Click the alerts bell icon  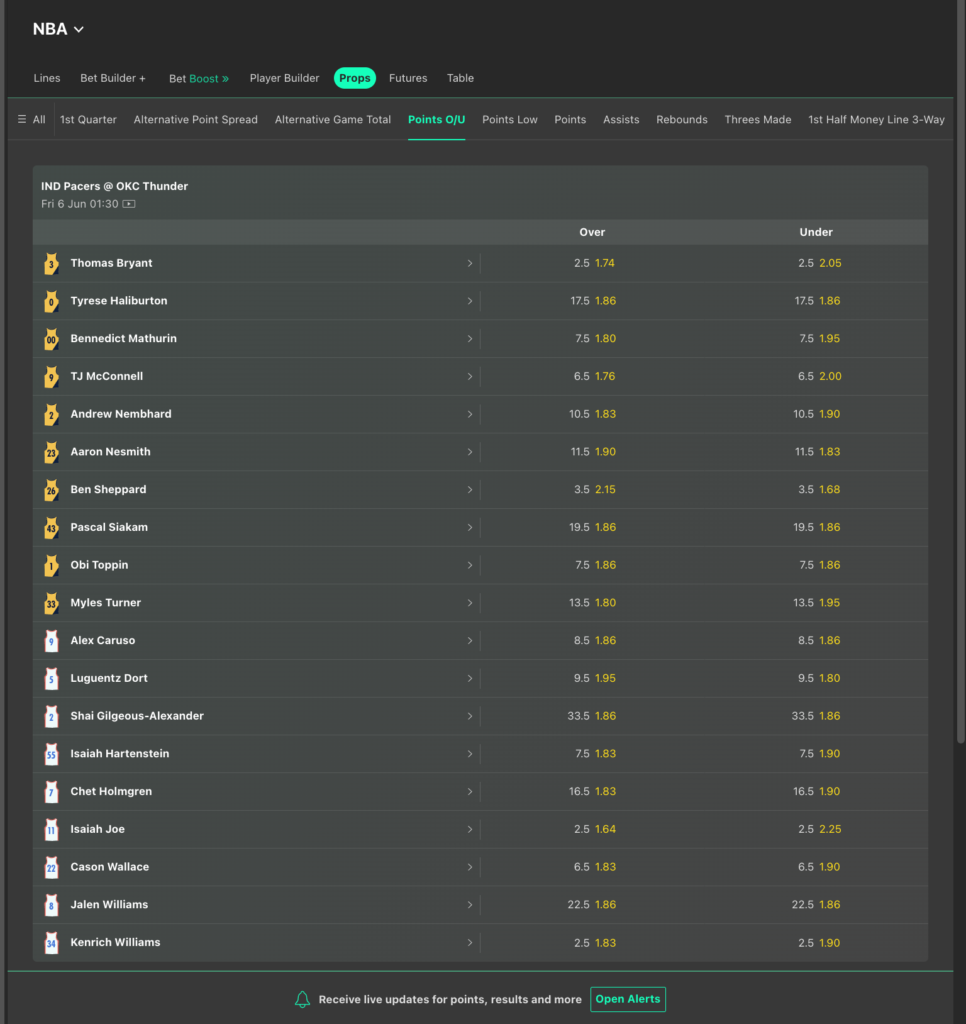(302, 999)
